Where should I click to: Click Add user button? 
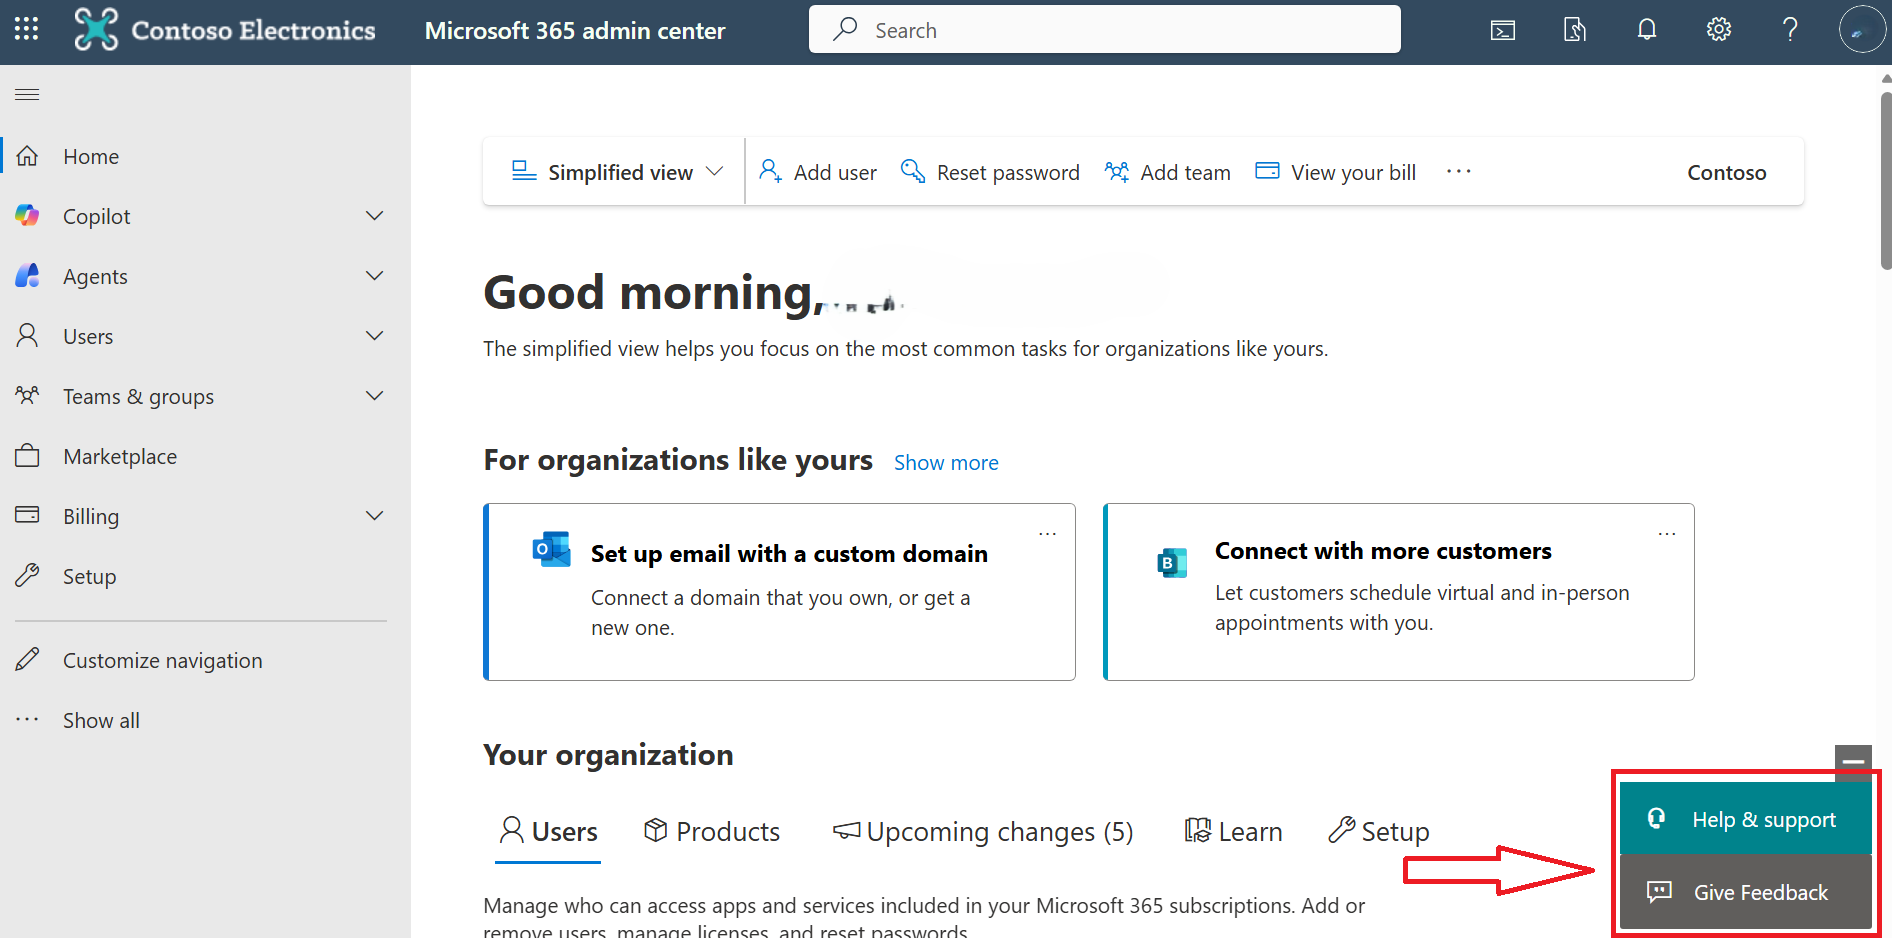click(x=818, y=172)
